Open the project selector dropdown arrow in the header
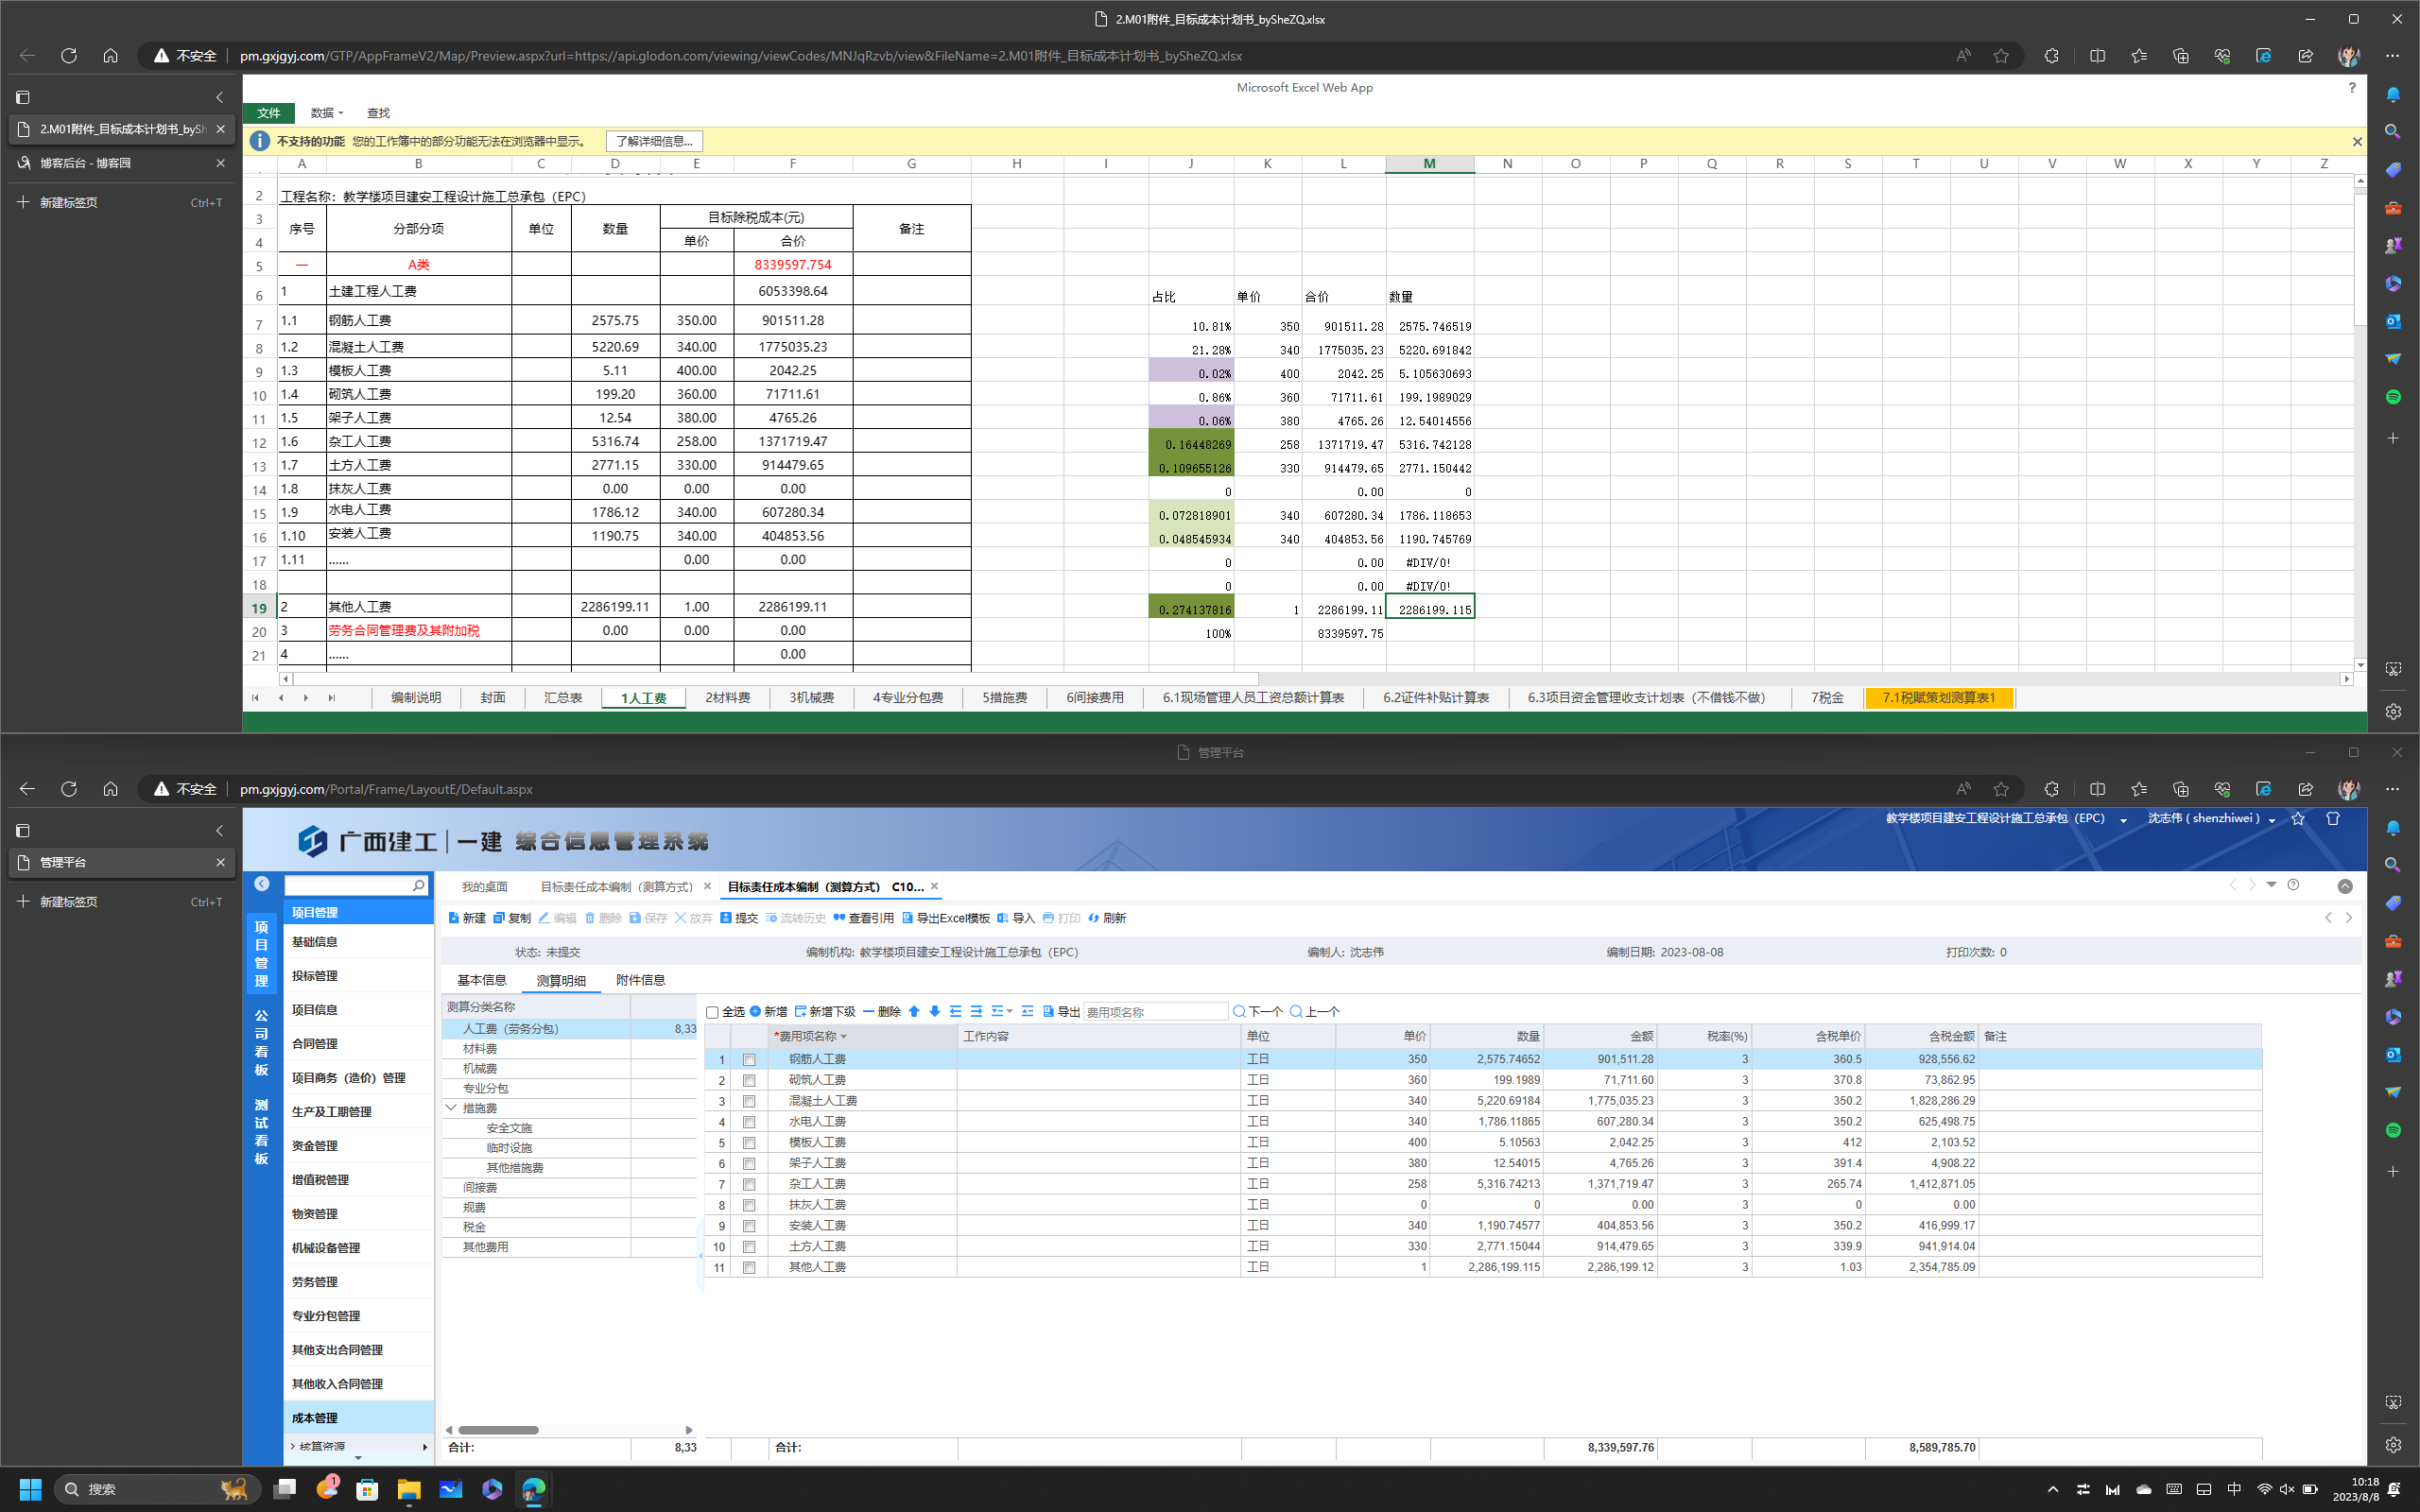This screenshot has width=2420, height=1512. [x=2123, y=820]
